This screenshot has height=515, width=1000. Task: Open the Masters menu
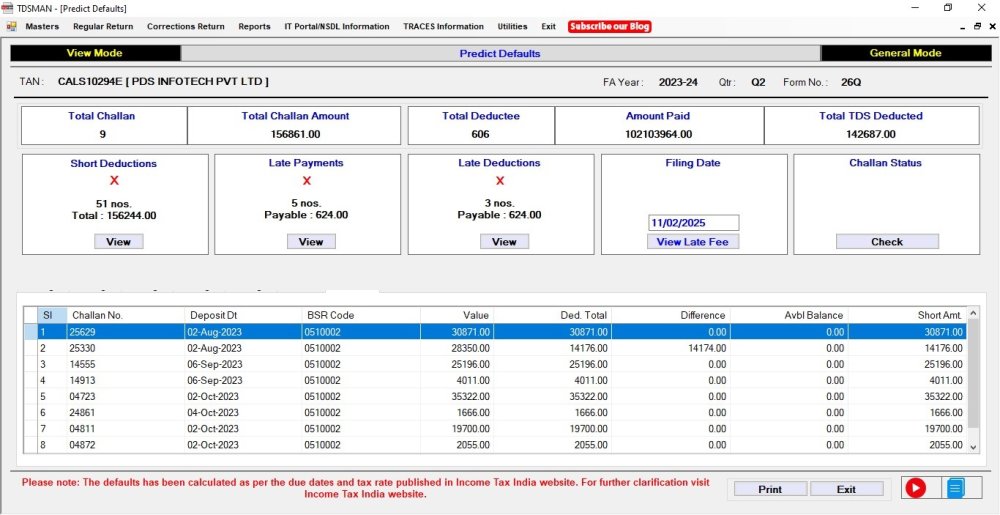point(42,27)
